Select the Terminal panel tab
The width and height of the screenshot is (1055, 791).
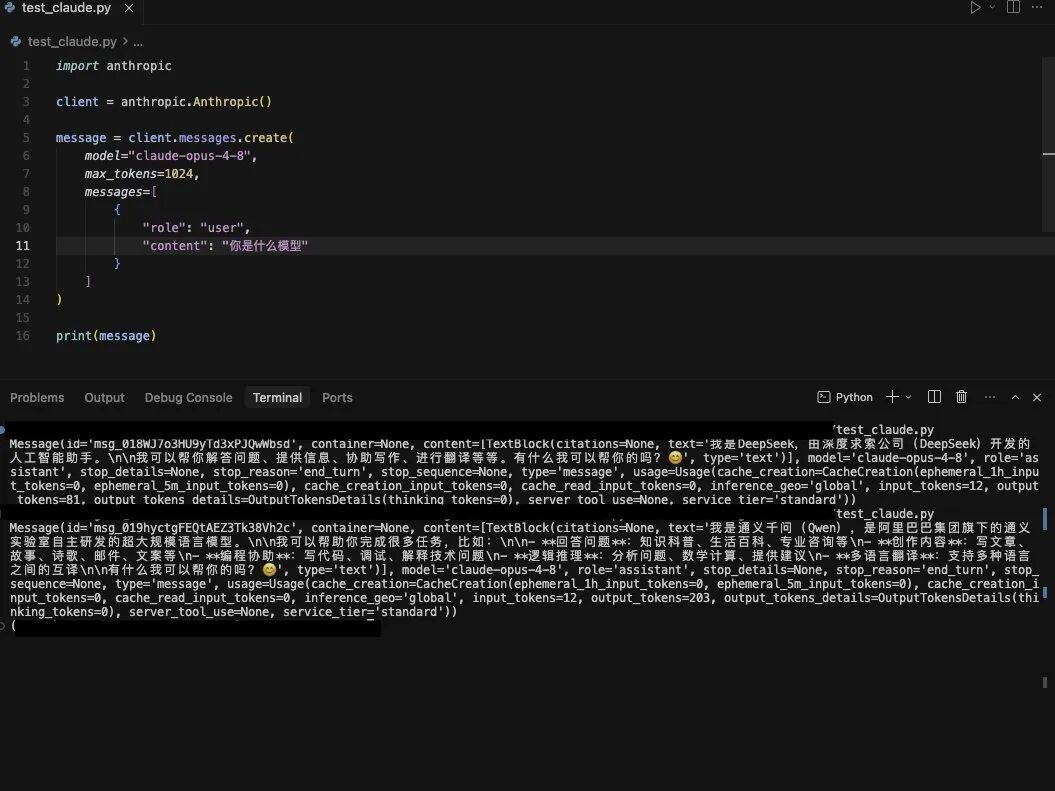(x=277, y=398)
